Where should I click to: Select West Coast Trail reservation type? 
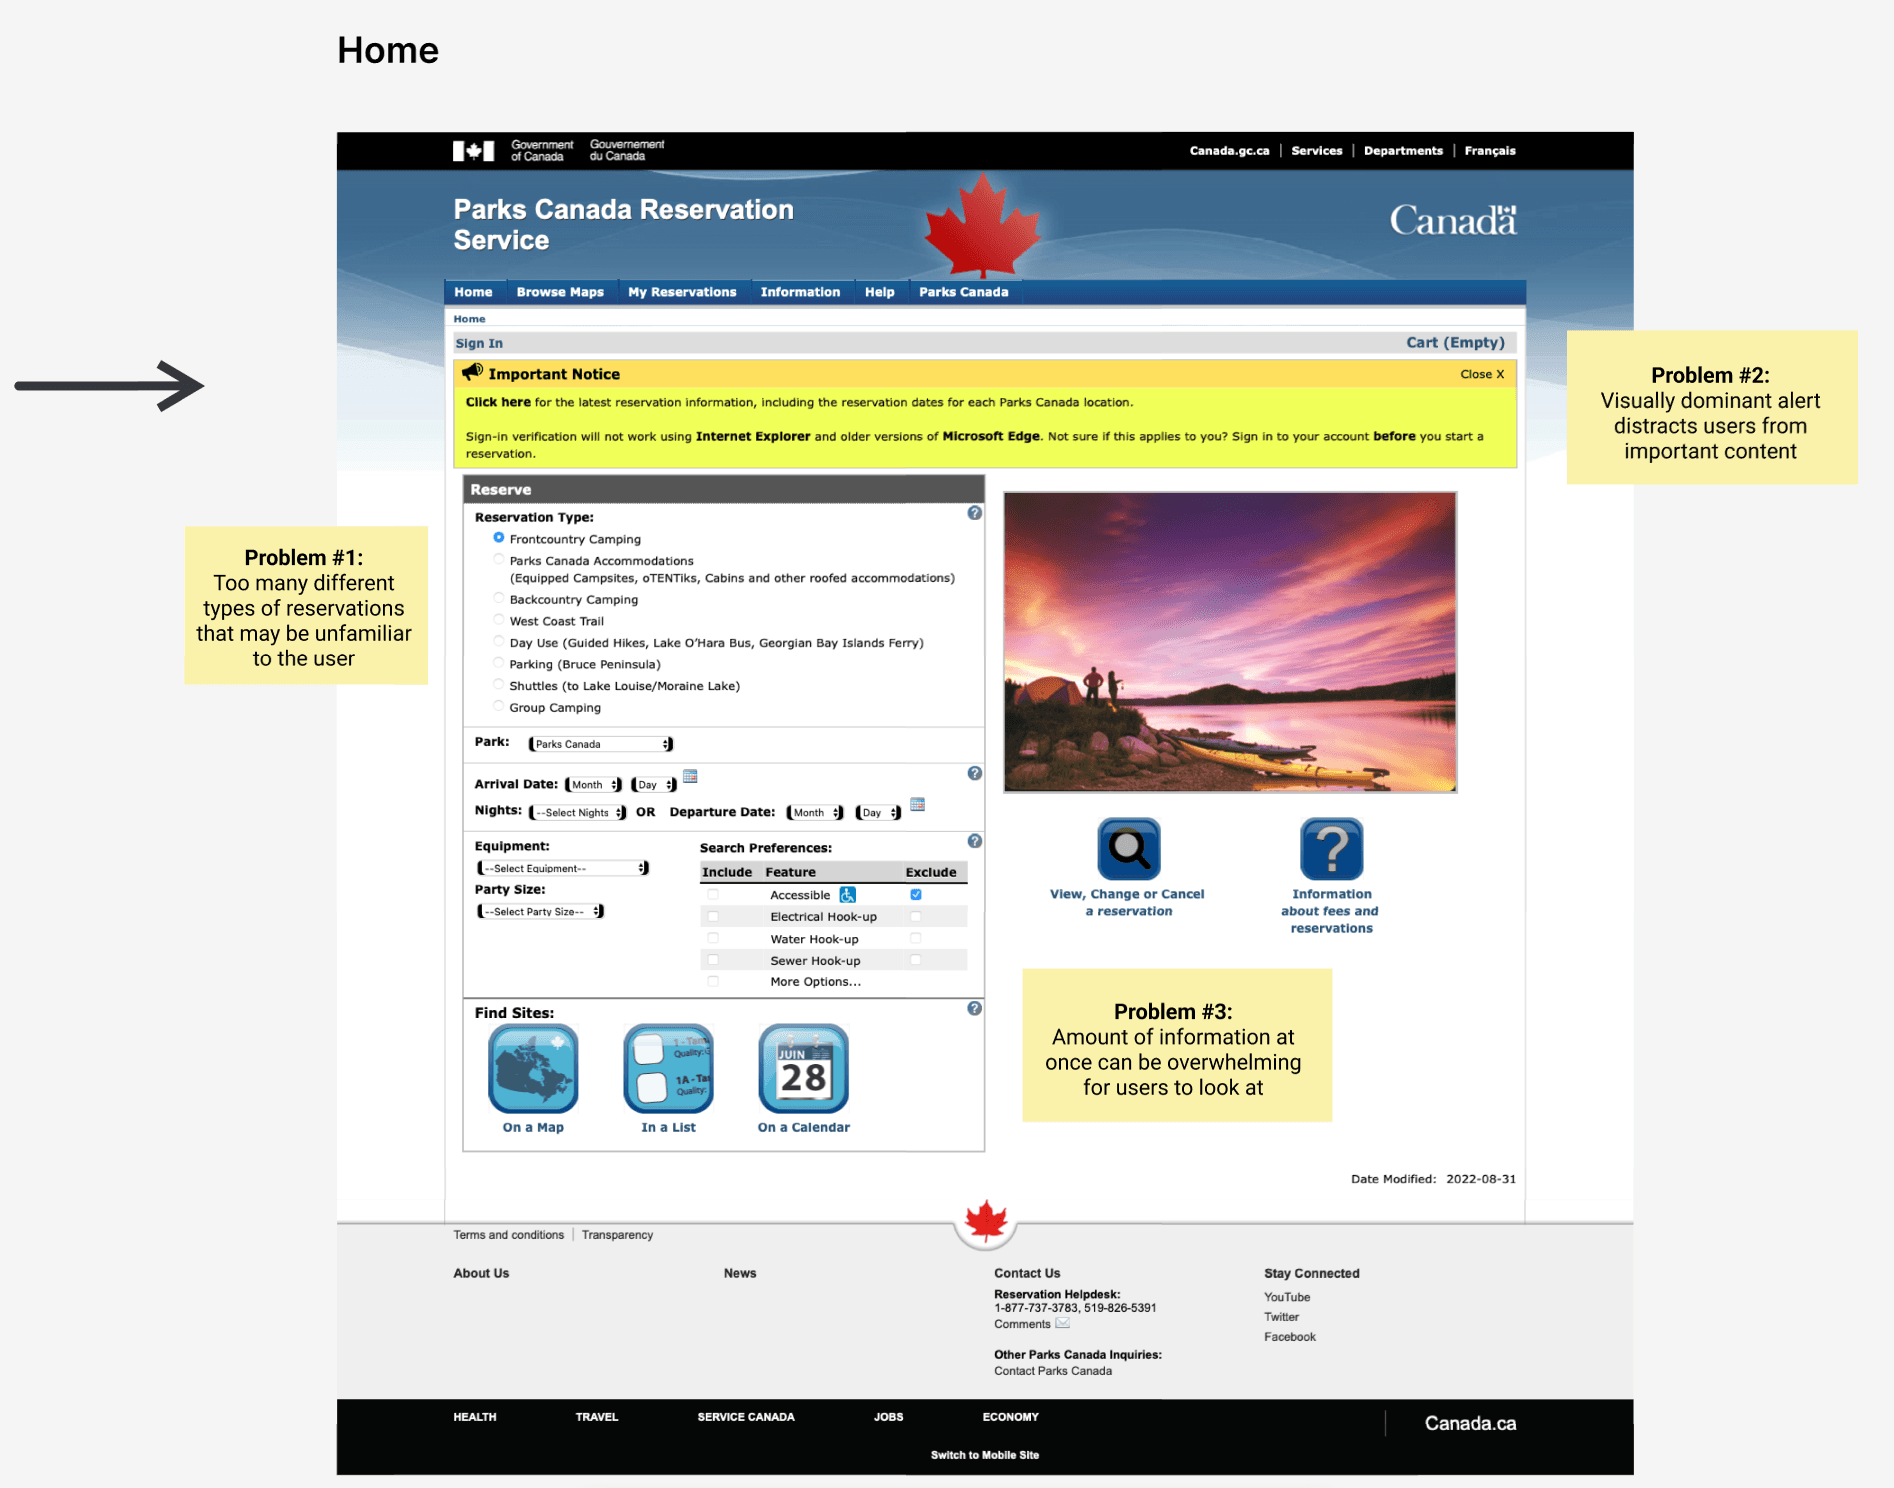tap(498, 620)
